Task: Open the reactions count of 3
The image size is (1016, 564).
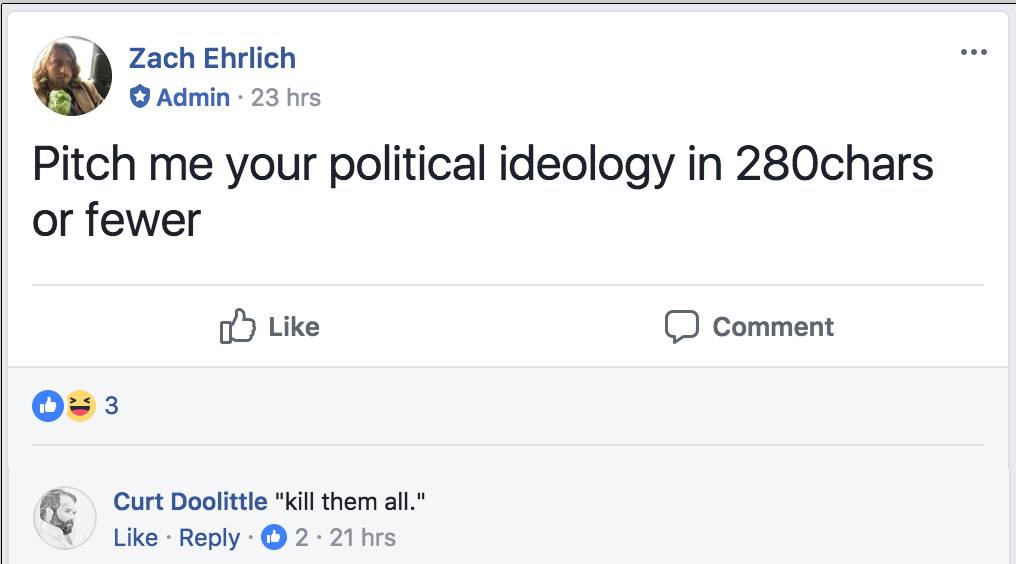Action: coord(111,405)
